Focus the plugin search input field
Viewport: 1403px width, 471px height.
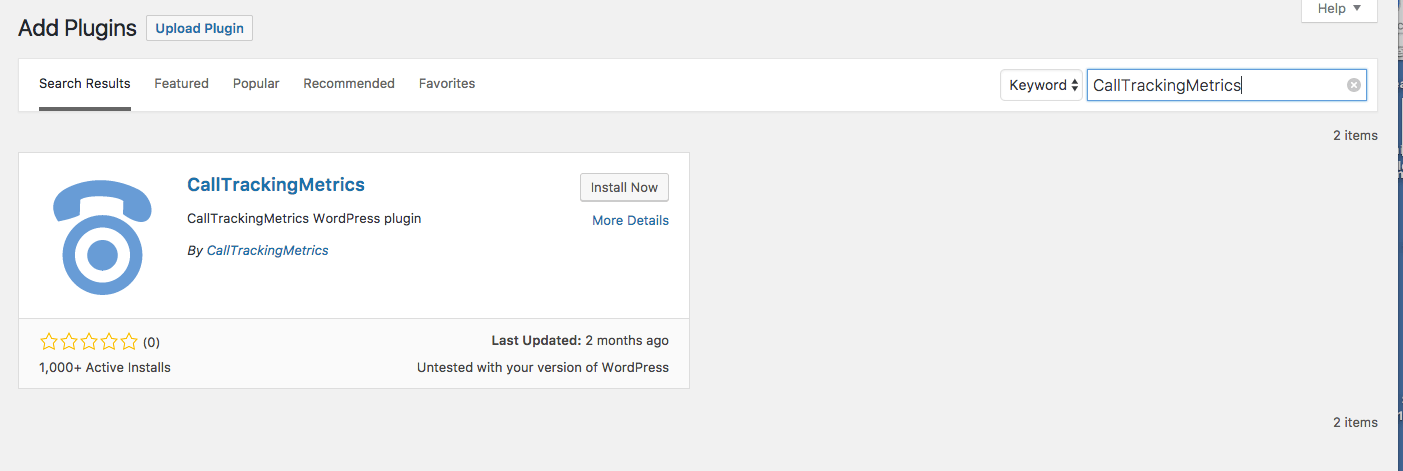[x=1214, y=85]
